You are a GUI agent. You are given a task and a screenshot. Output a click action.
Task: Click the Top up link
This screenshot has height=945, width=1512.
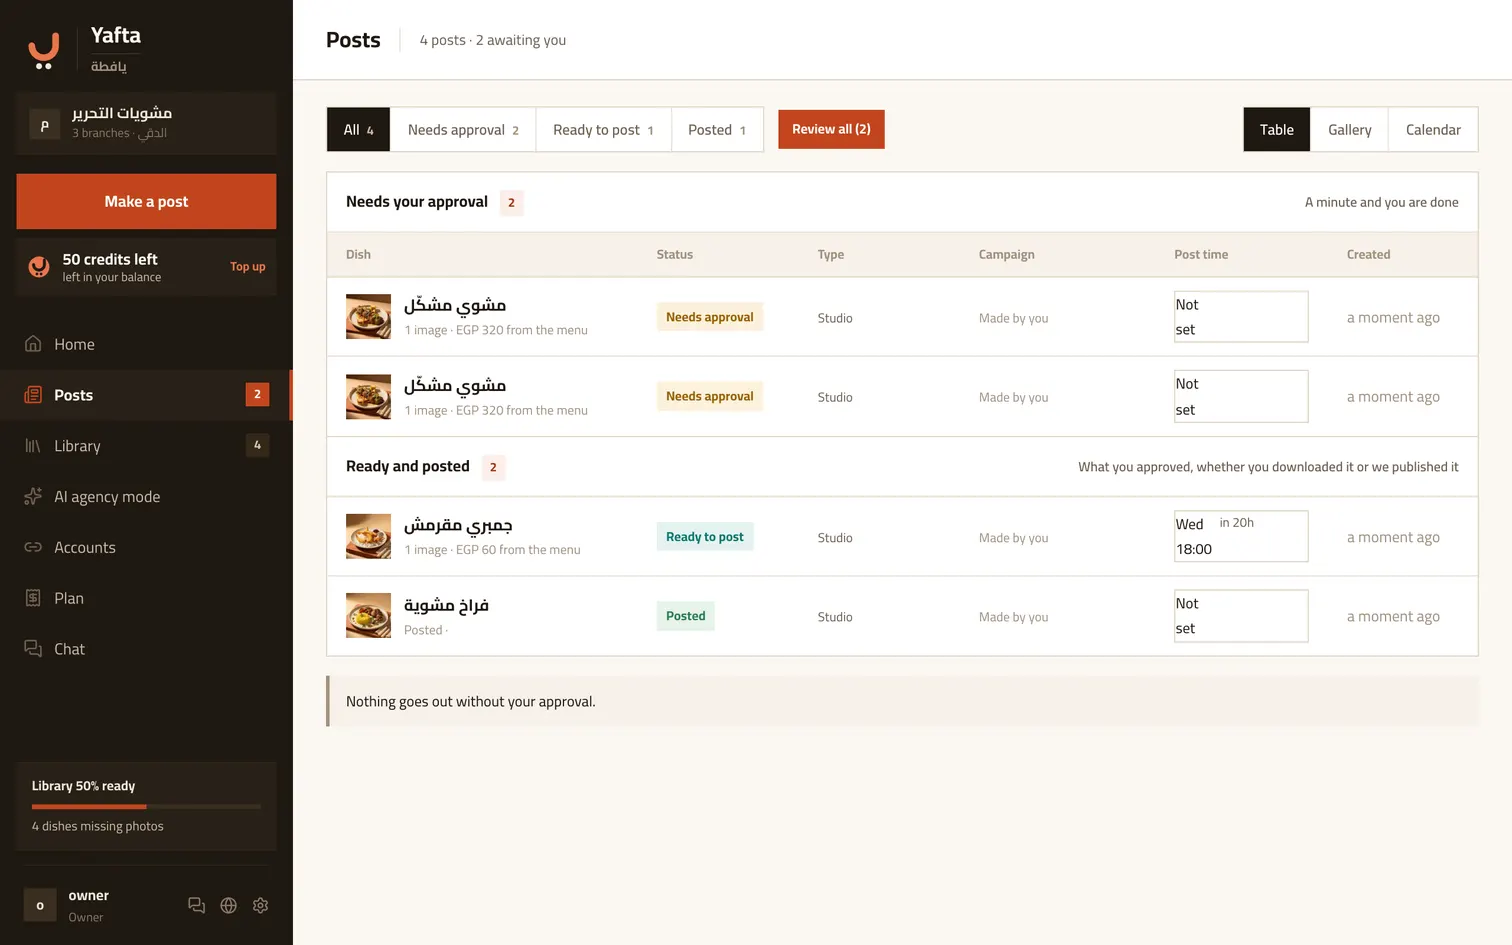click(248, 267)
